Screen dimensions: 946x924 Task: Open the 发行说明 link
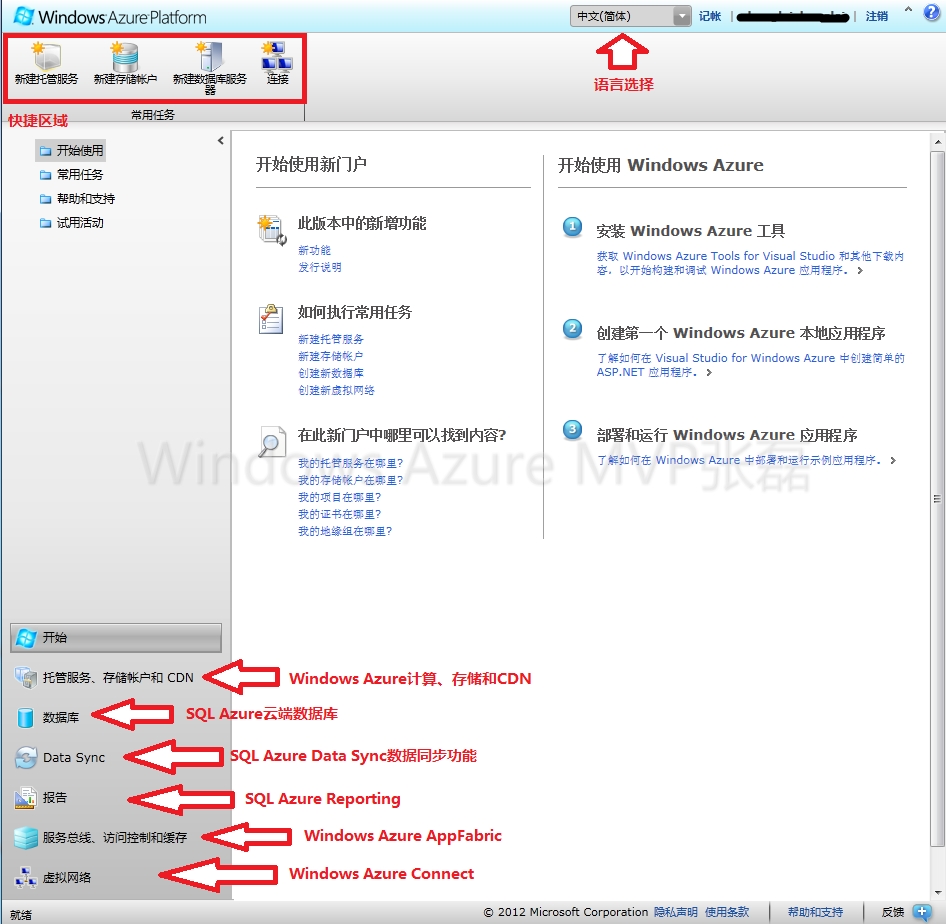[319, 267]
